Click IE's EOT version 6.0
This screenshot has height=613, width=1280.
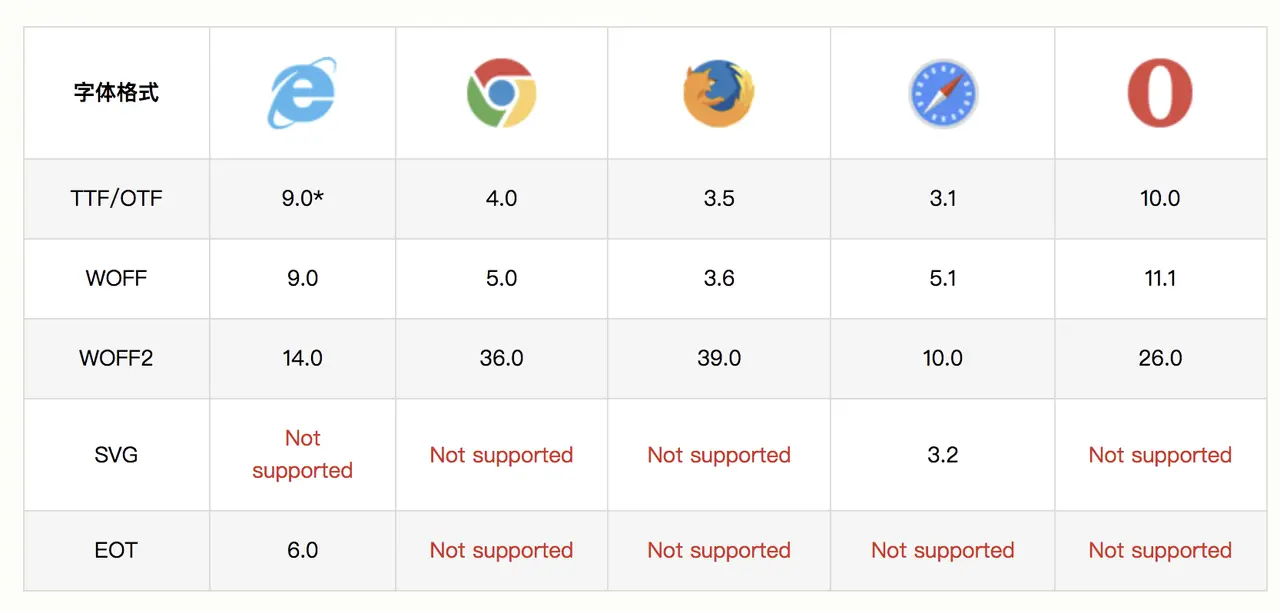click(x=302, y=550)
